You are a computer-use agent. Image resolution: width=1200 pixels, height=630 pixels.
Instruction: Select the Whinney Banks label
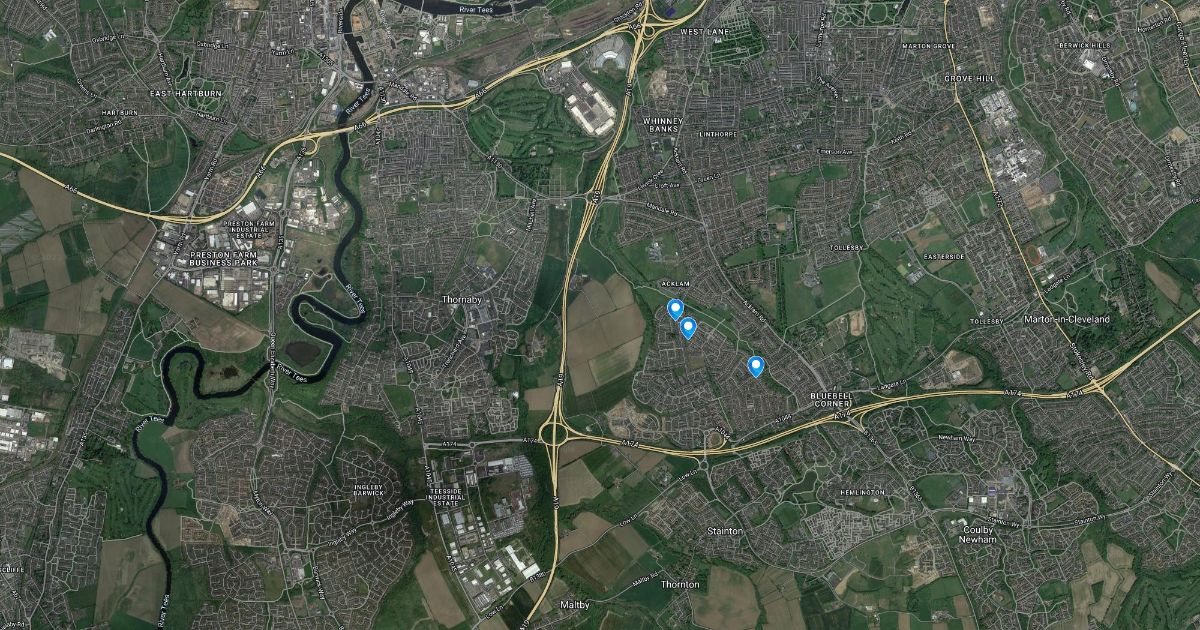[662, 124]
